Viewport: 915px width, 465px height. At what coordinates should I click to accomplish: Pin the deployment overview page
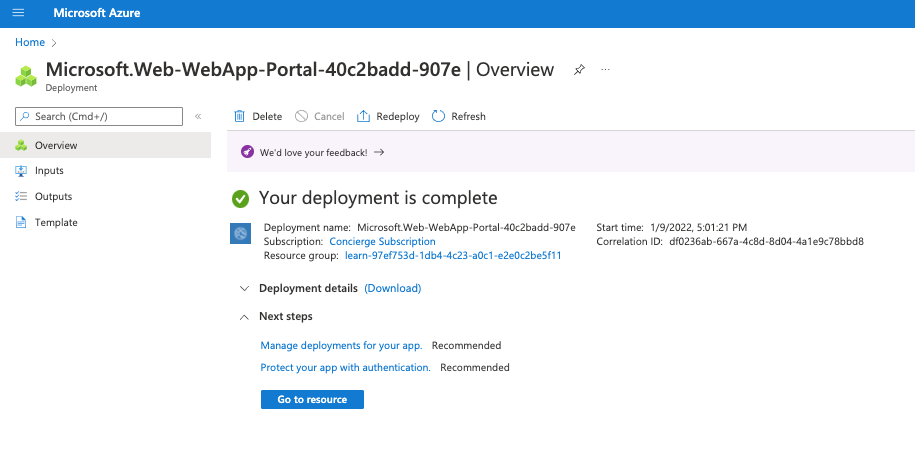579,70
